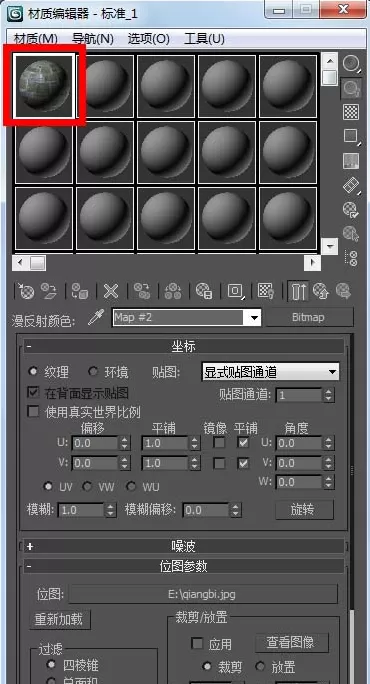
Task: Open the Material ID Channel flyout
Action: (x=236, y=291)
